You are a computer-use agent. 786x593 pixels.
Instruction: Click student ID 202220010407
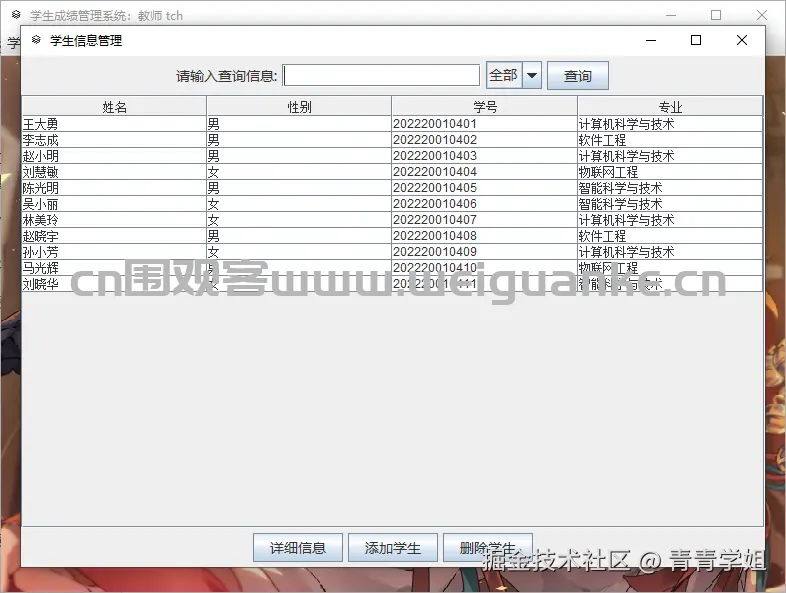(435, 220)
